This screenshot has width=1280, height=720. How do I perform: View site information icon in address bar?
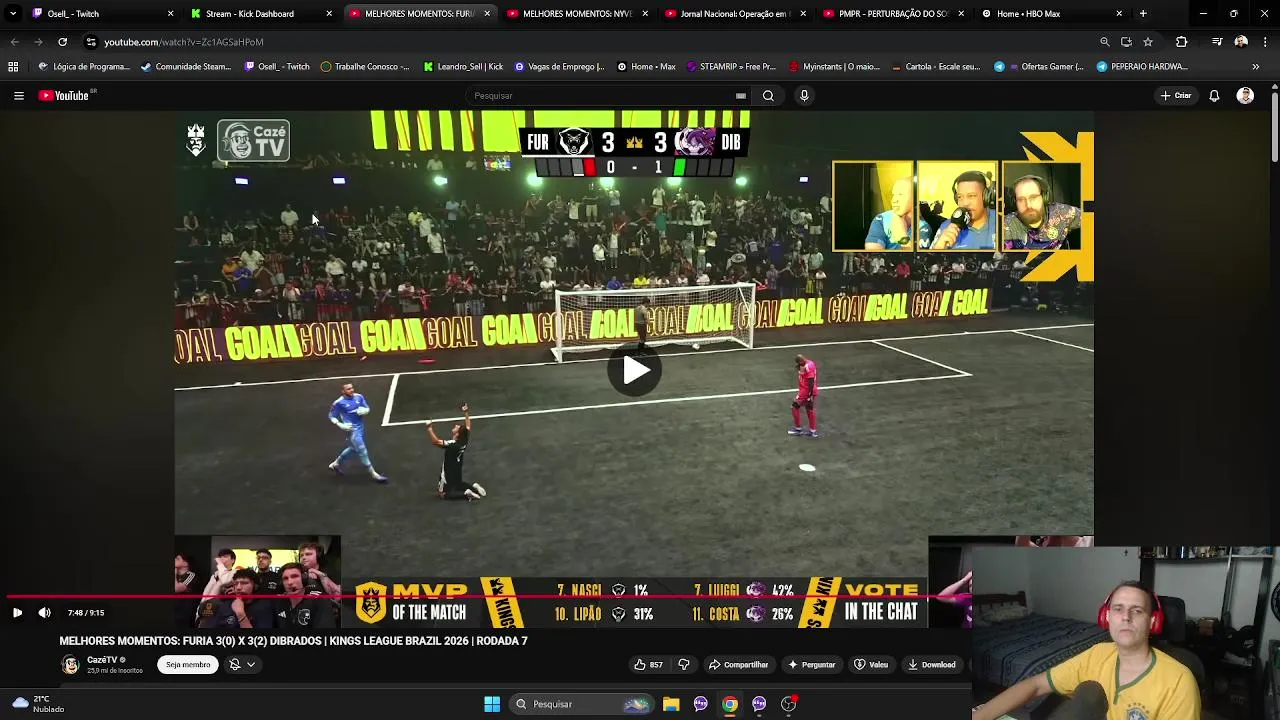tap(91, 42)
